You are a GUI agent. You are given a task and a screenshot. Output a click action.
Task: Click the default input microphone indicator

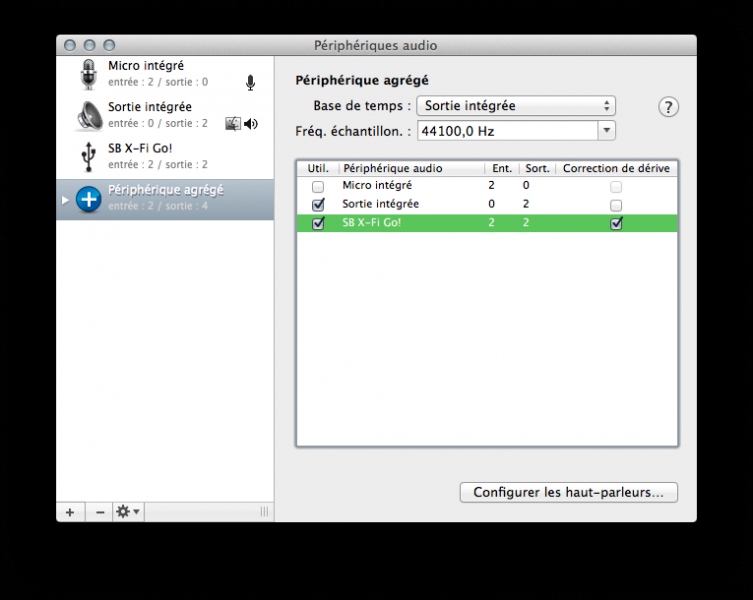pyautogui.click(x=250, y=83)
